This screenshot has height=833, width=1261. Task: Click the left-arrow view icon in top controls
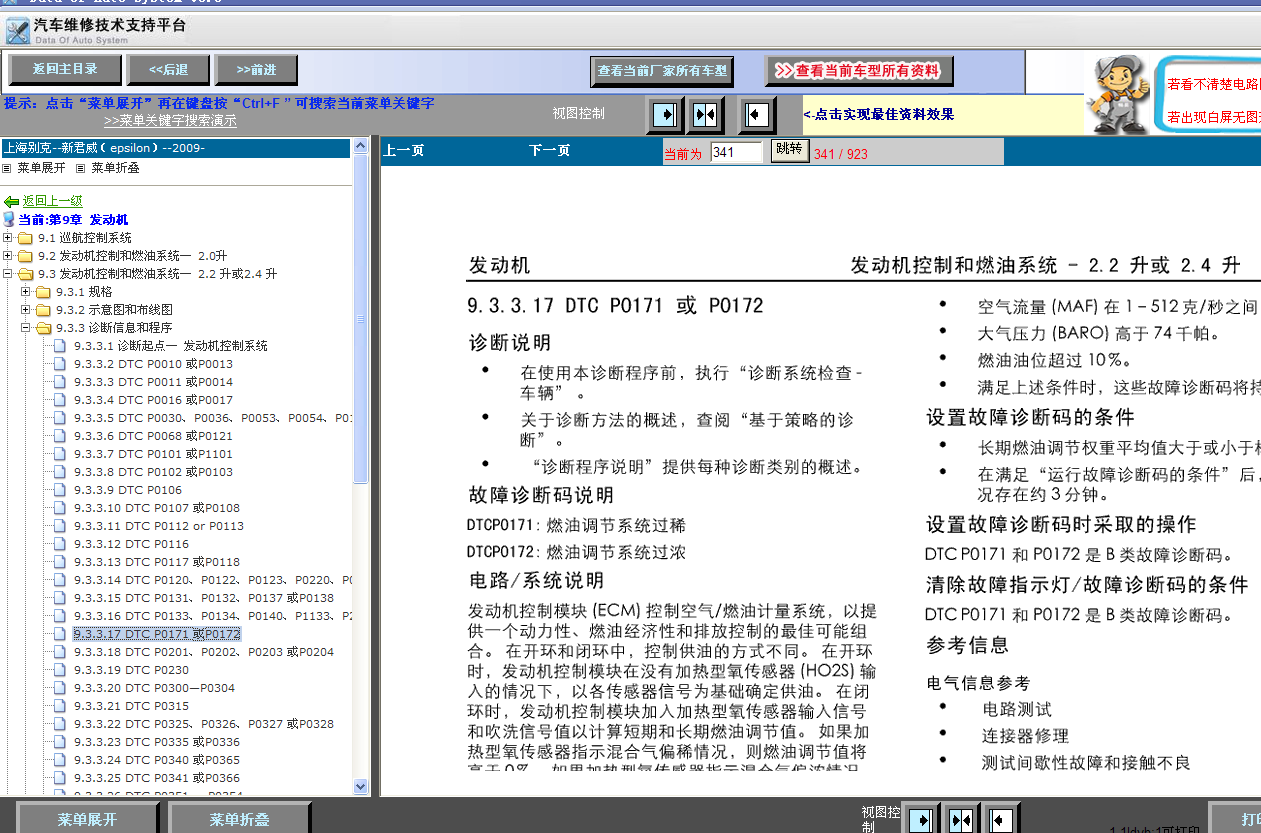tap(756, 114)
